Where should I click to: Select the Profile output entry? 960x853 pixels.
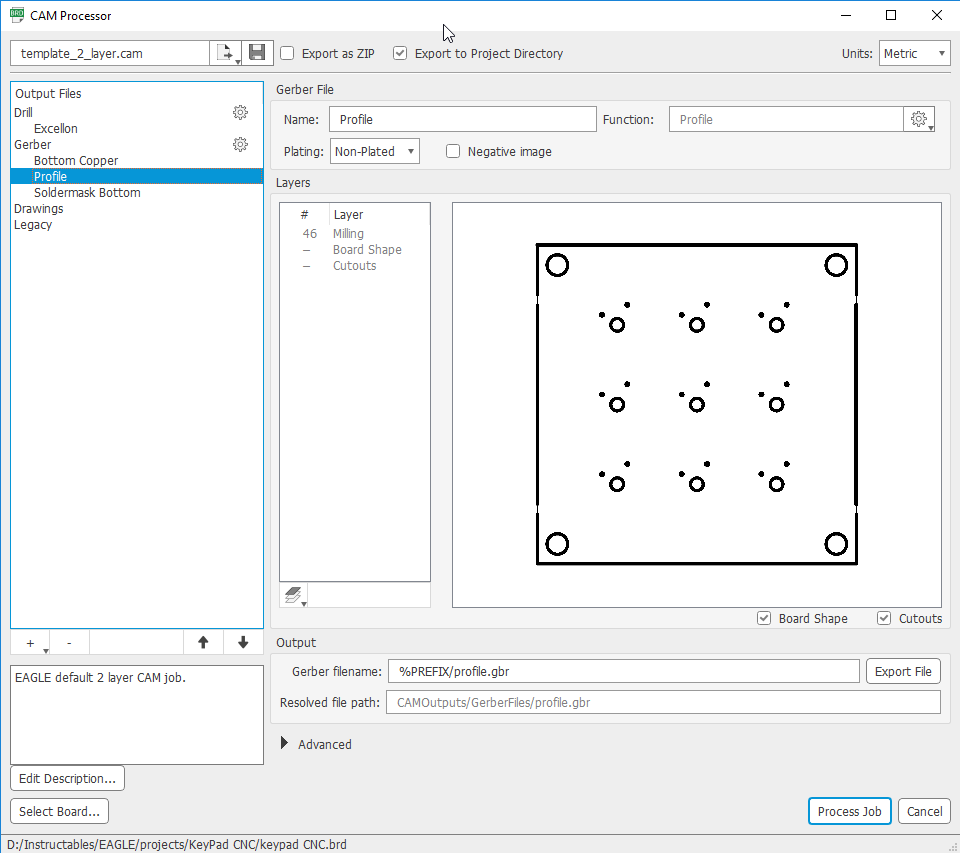point(137,176)
